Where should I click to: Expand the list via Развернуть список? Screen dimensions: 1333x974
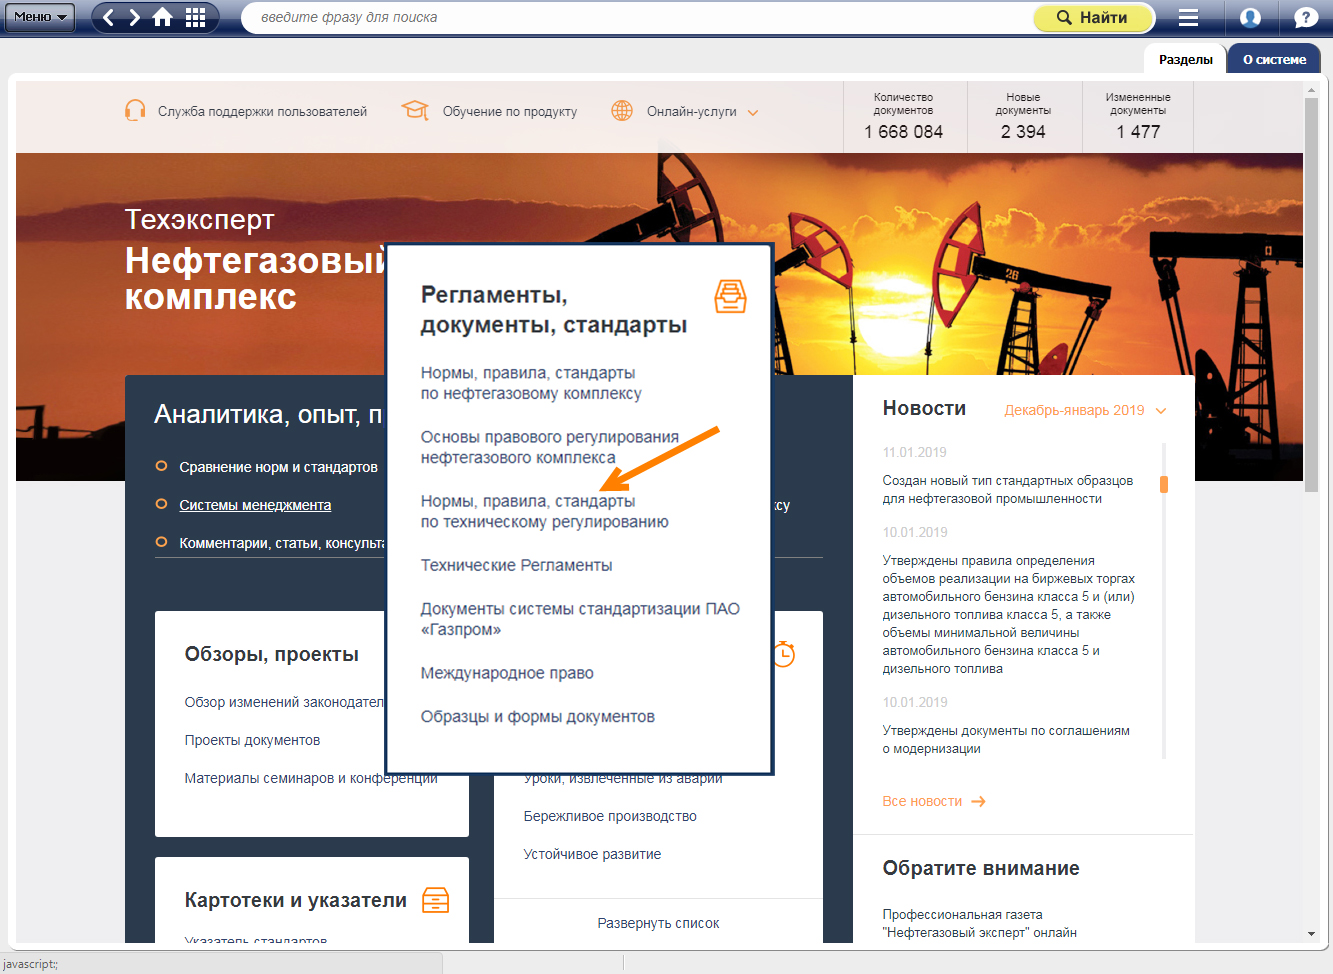pyautogui.click(x=658, y=923)
